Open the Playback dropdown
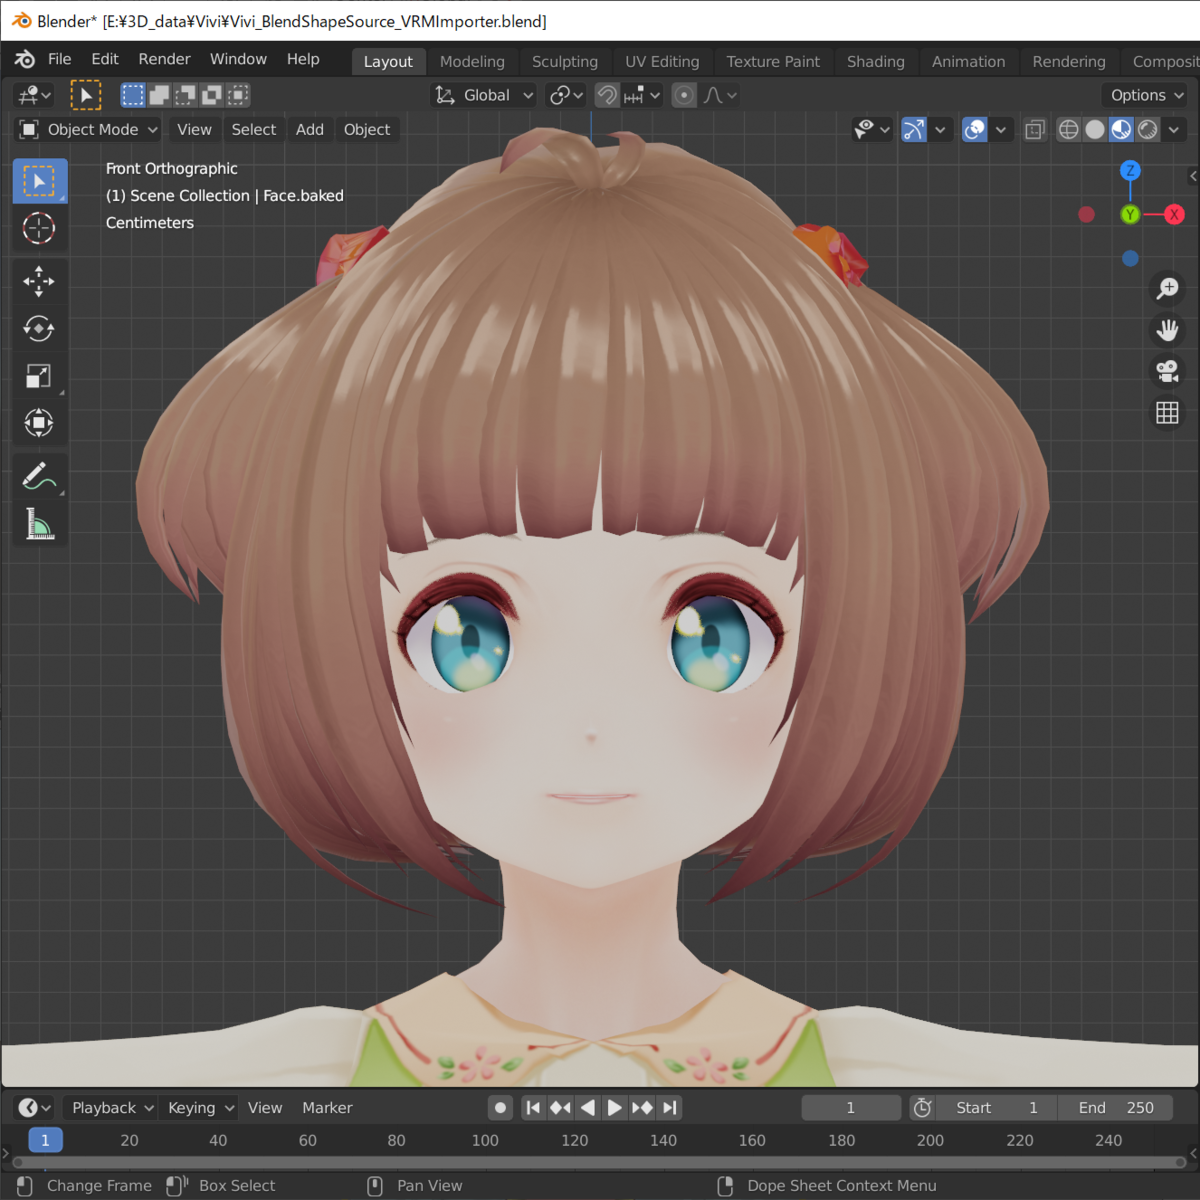1200x1200 pixels. (x=111, y=1107)
